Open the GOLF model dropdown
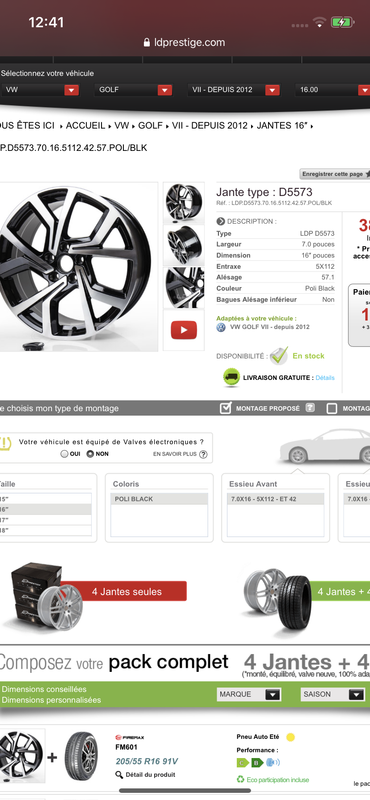The width and height of the screenshot is (370, 800). 133,90
